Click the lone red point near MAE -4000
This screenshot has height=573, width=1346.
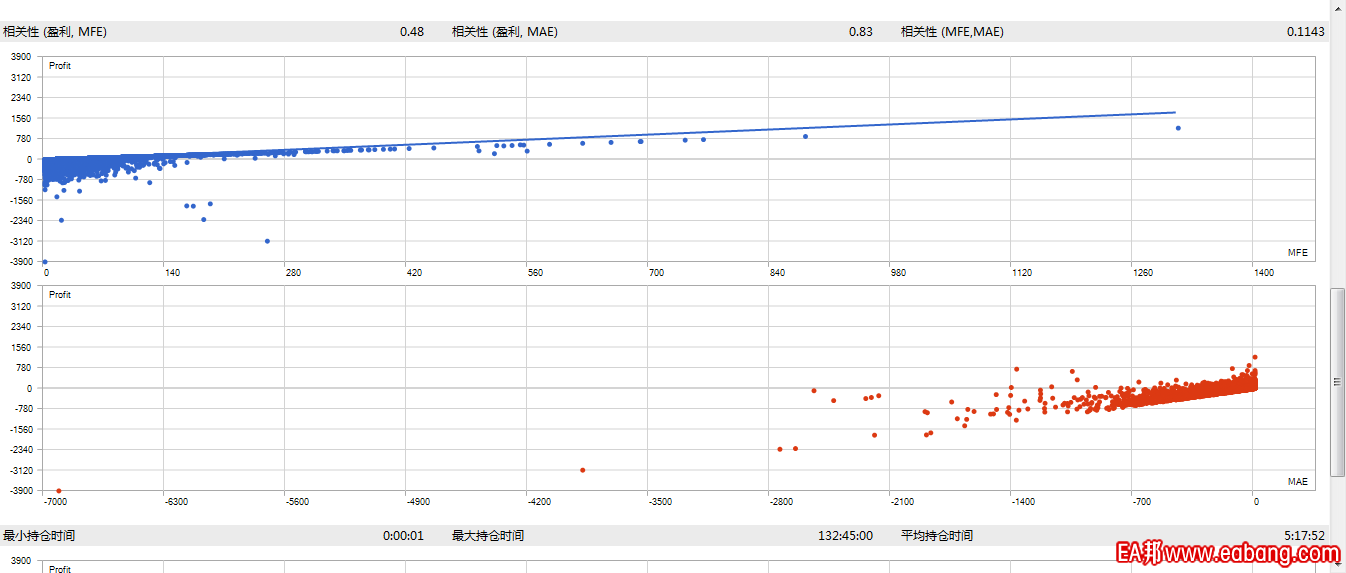coord(583,470)
